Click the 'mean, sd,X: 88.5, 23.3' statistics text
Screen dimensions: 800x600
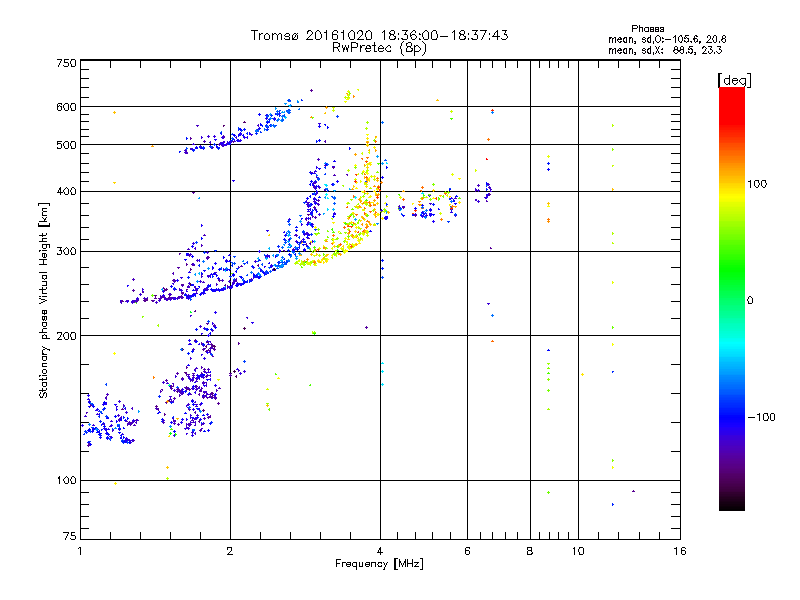(x=665, y=50)
